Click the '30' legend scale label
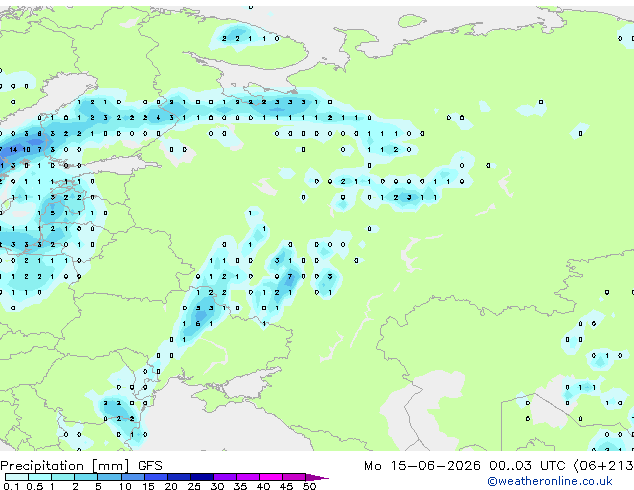Image resolution: width=634 pixels, height=490 pixels. pyautogui.click(x=217, y=486)
